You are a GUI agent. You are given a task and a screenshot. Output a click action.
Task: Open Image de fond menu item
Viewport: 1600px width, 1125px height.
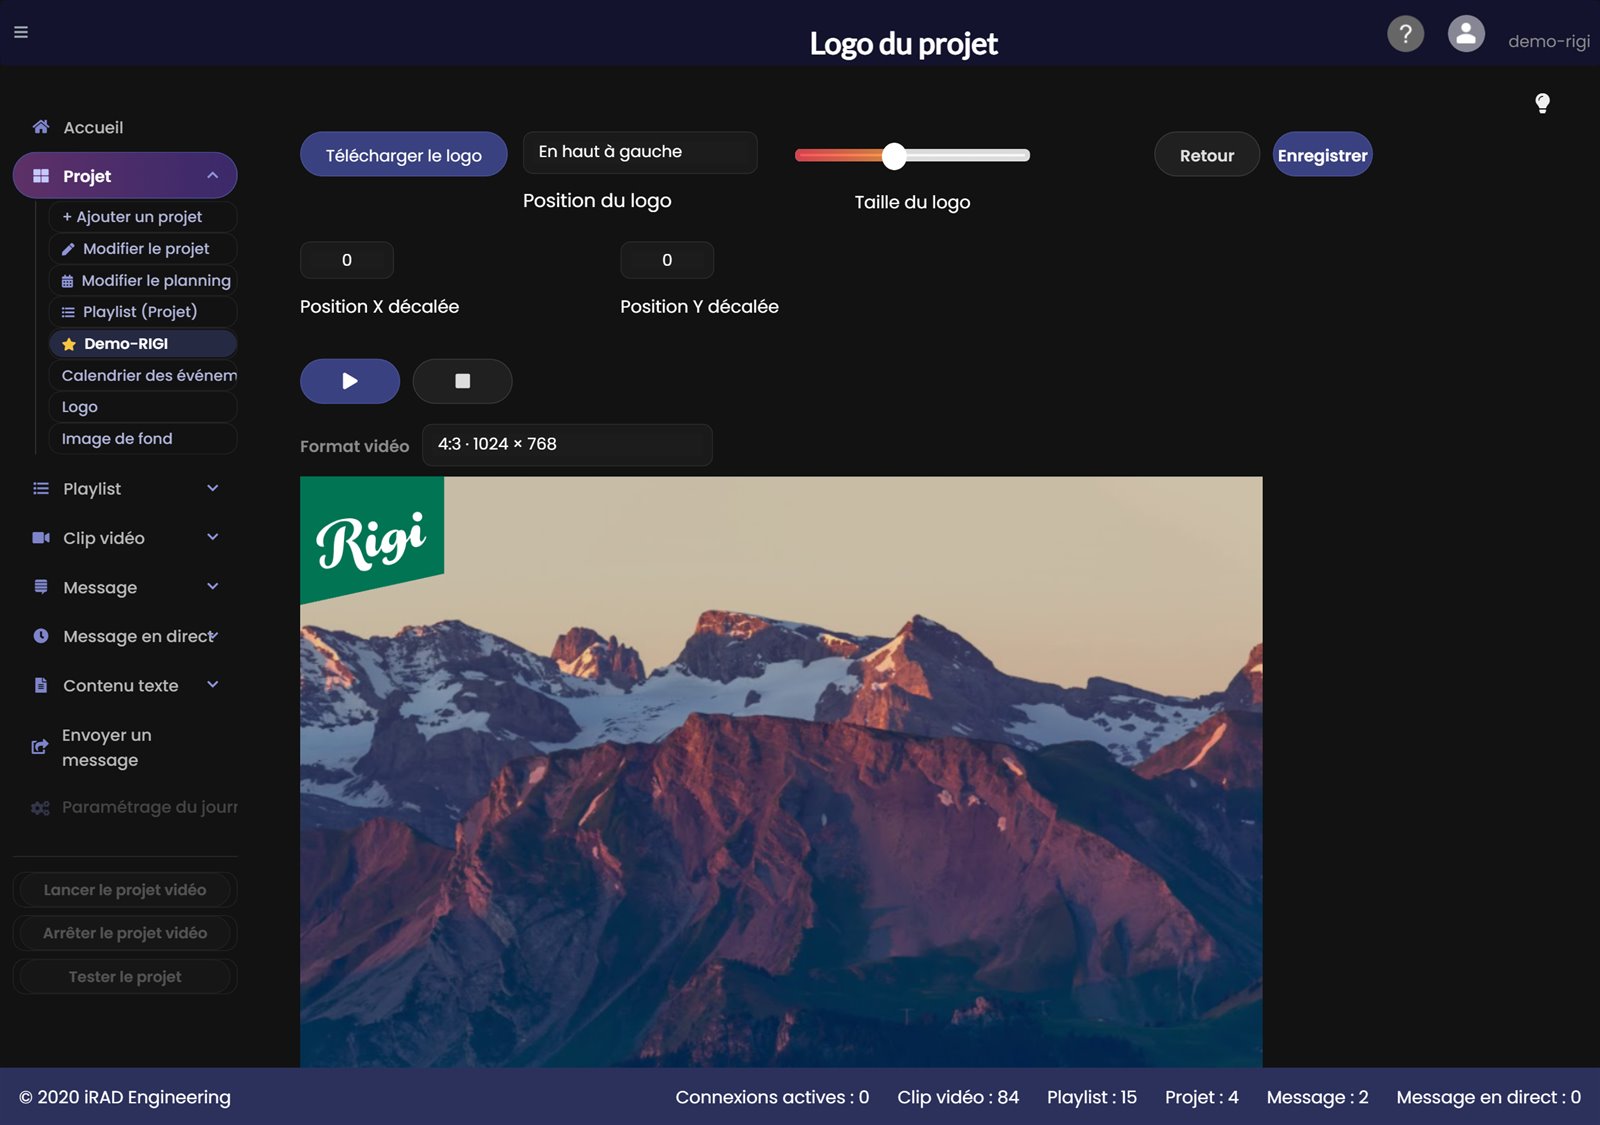click(142, 439)
